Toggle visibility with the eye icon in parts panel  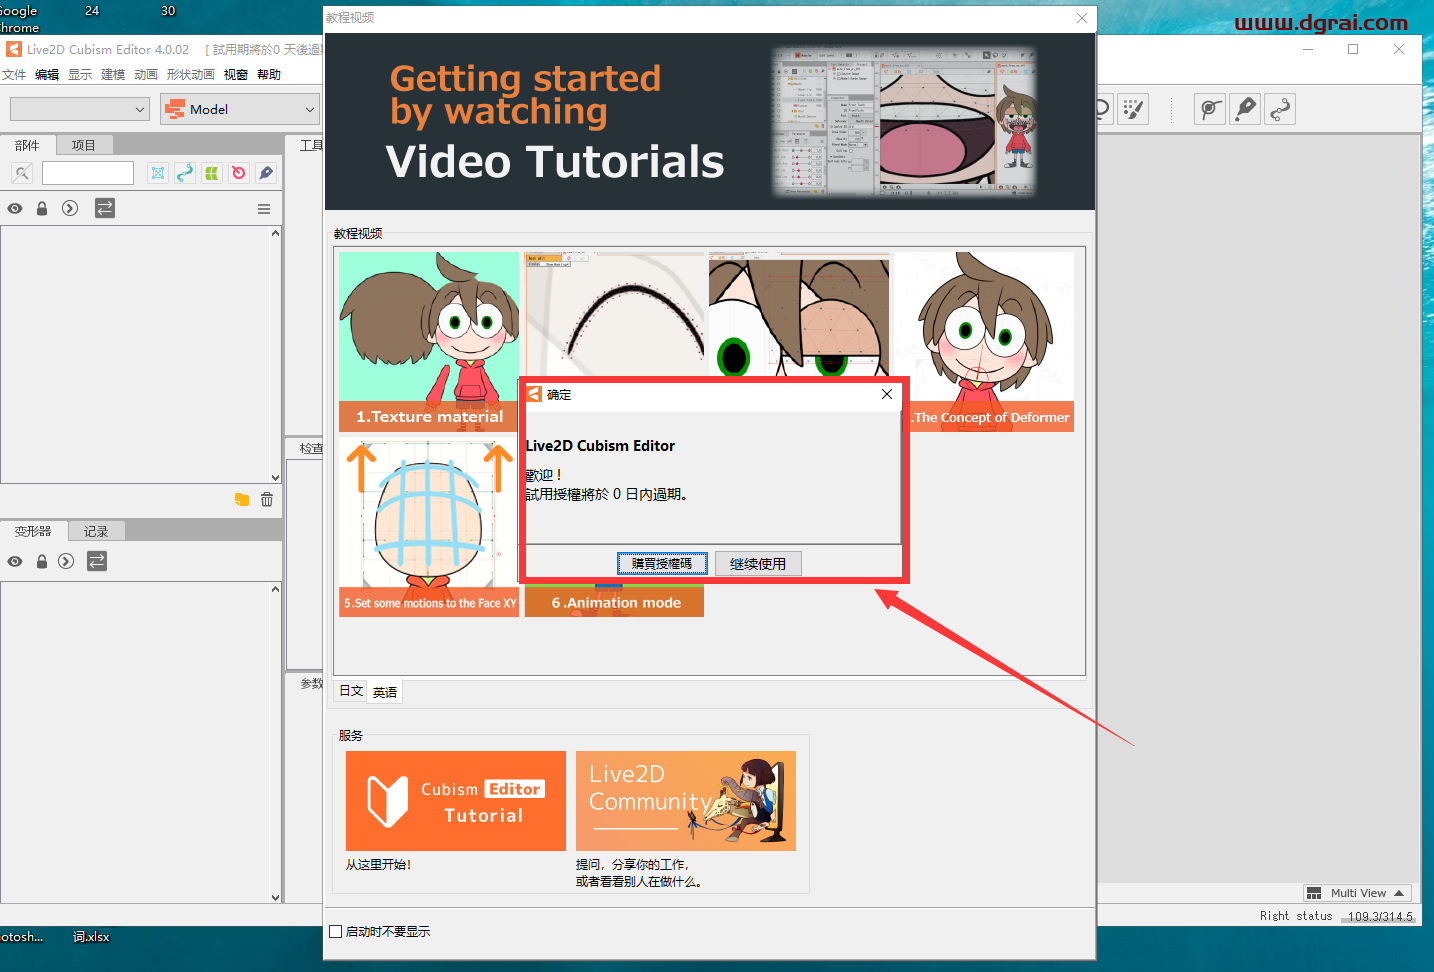pyautogui.click(x=14, y=208)
